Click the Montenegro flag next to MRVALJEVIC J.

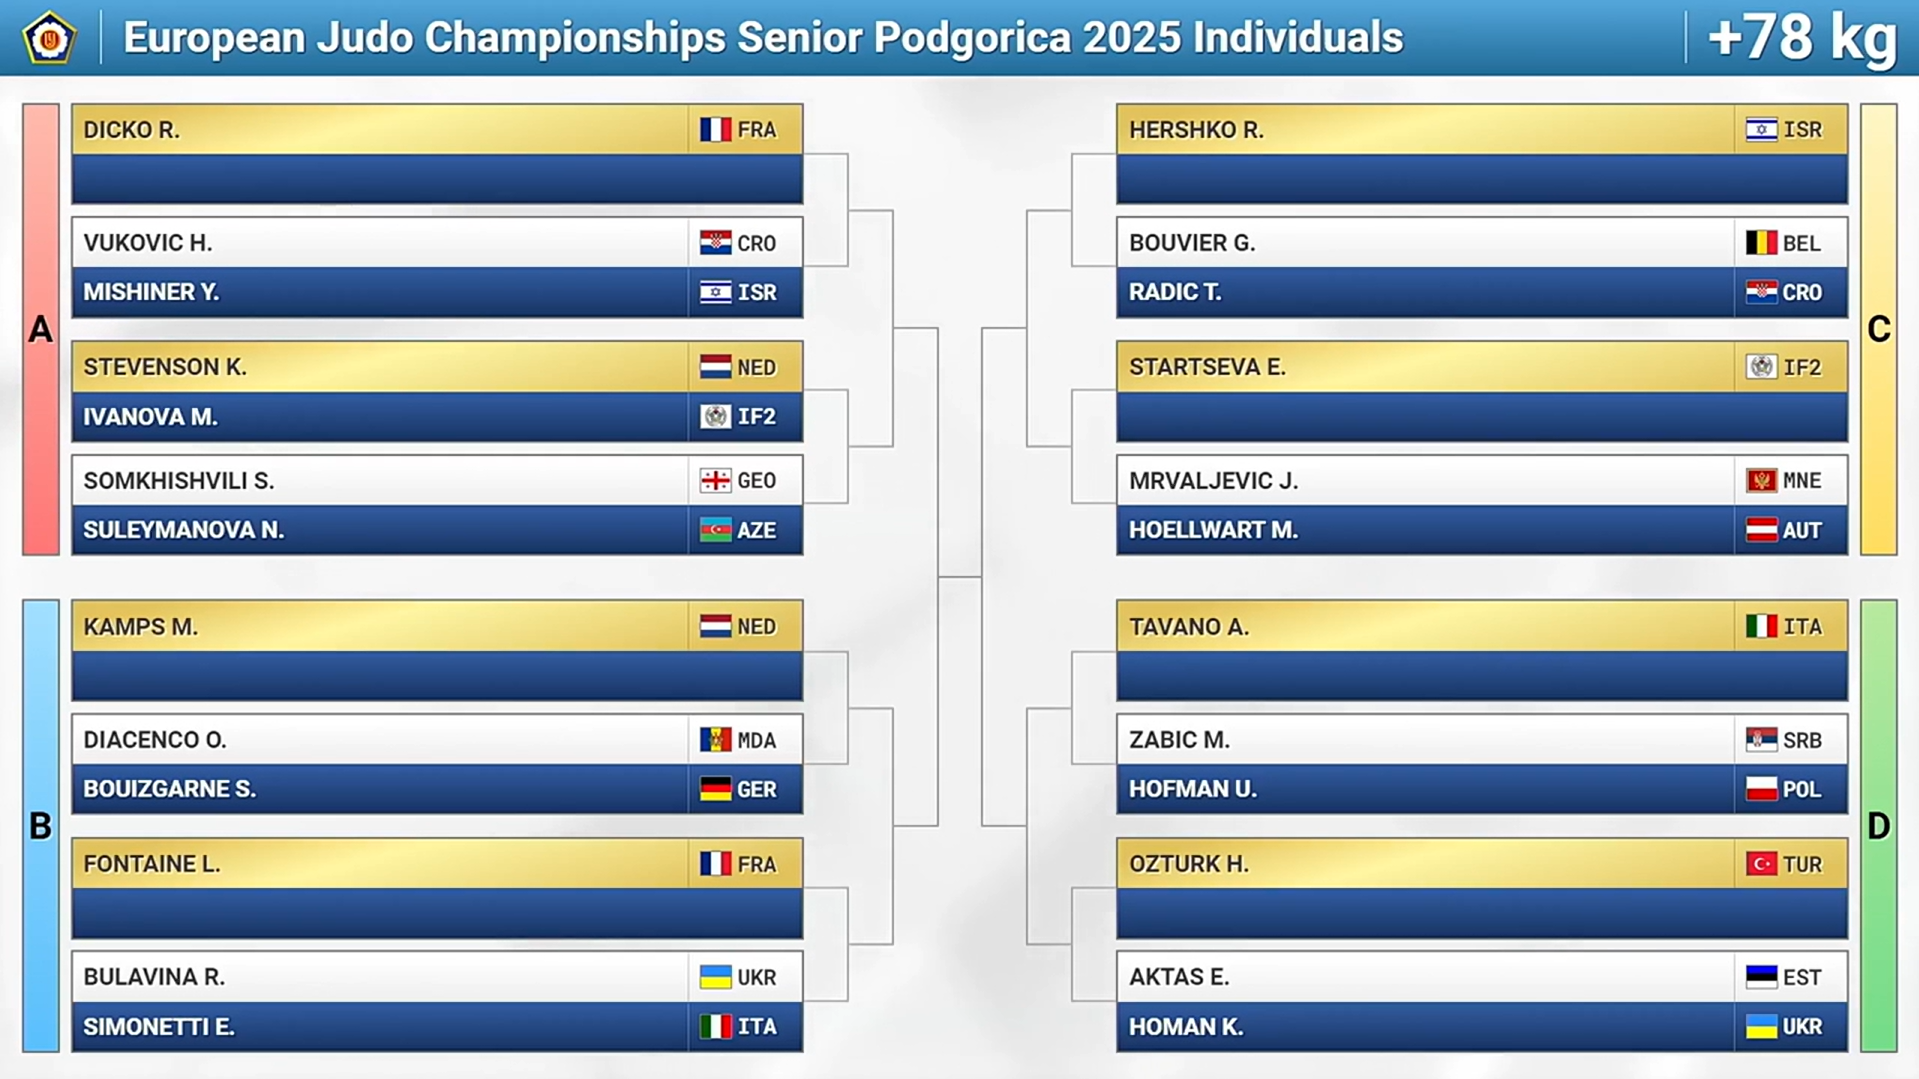(x=1761, y=481)
